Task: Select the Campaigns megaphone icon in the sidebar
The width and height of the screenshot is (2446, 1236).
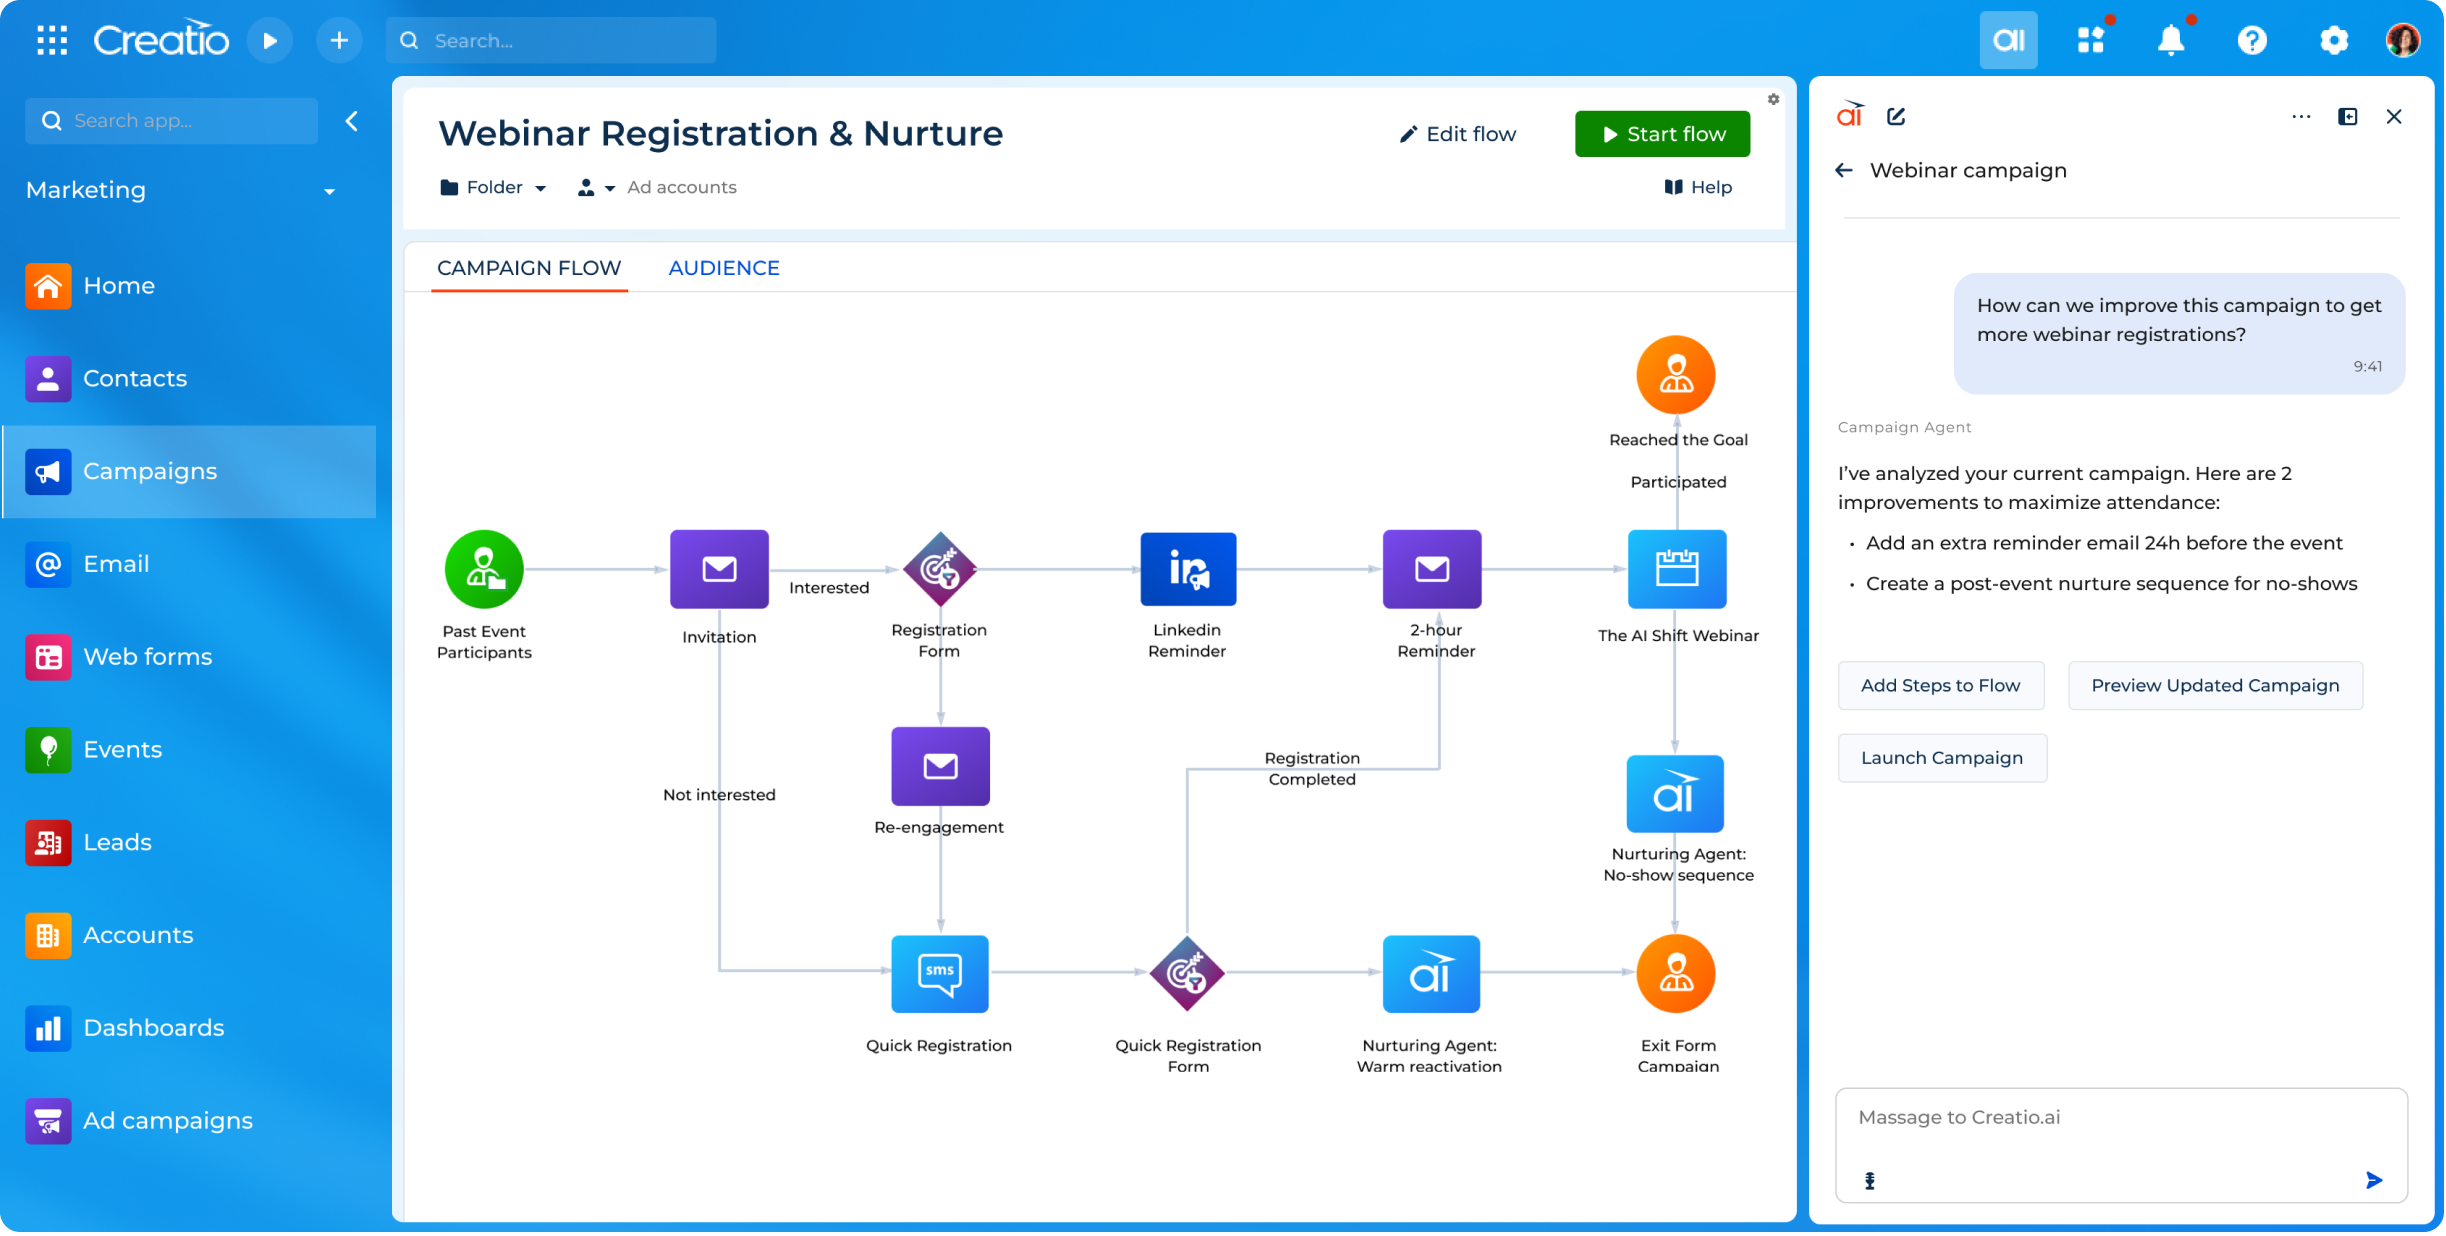Action: pyautogui.click(x=47, y=471)
